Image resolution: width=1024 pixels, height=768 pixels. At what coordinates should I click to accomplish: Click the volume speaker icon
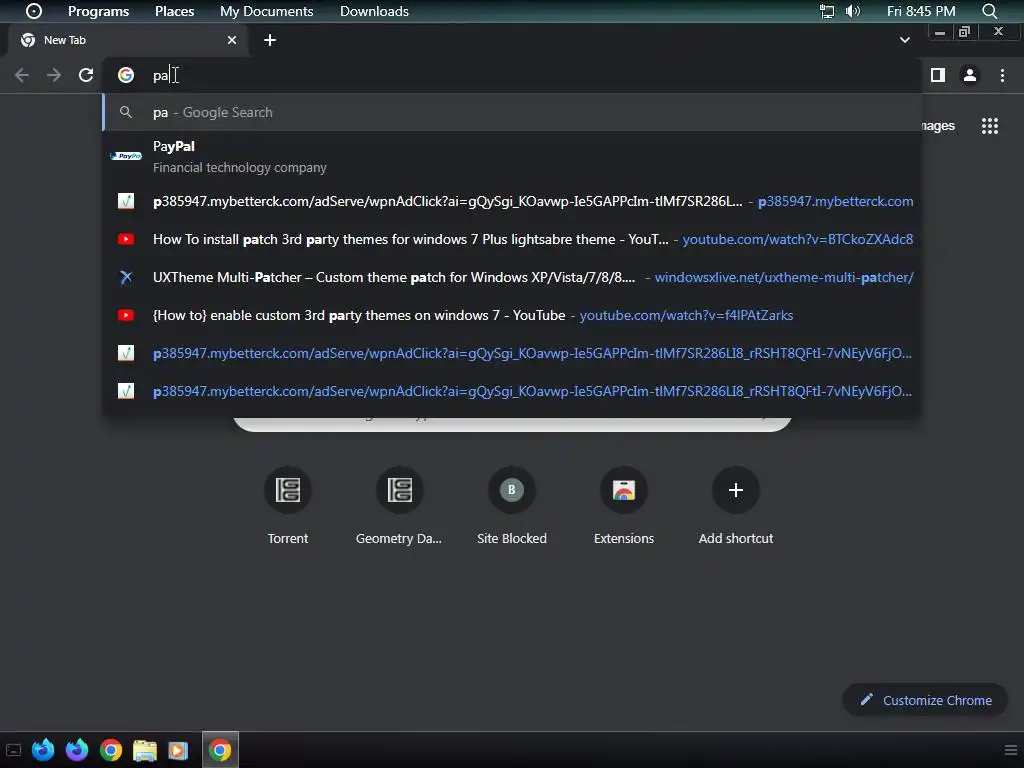[x=853, y=11]
